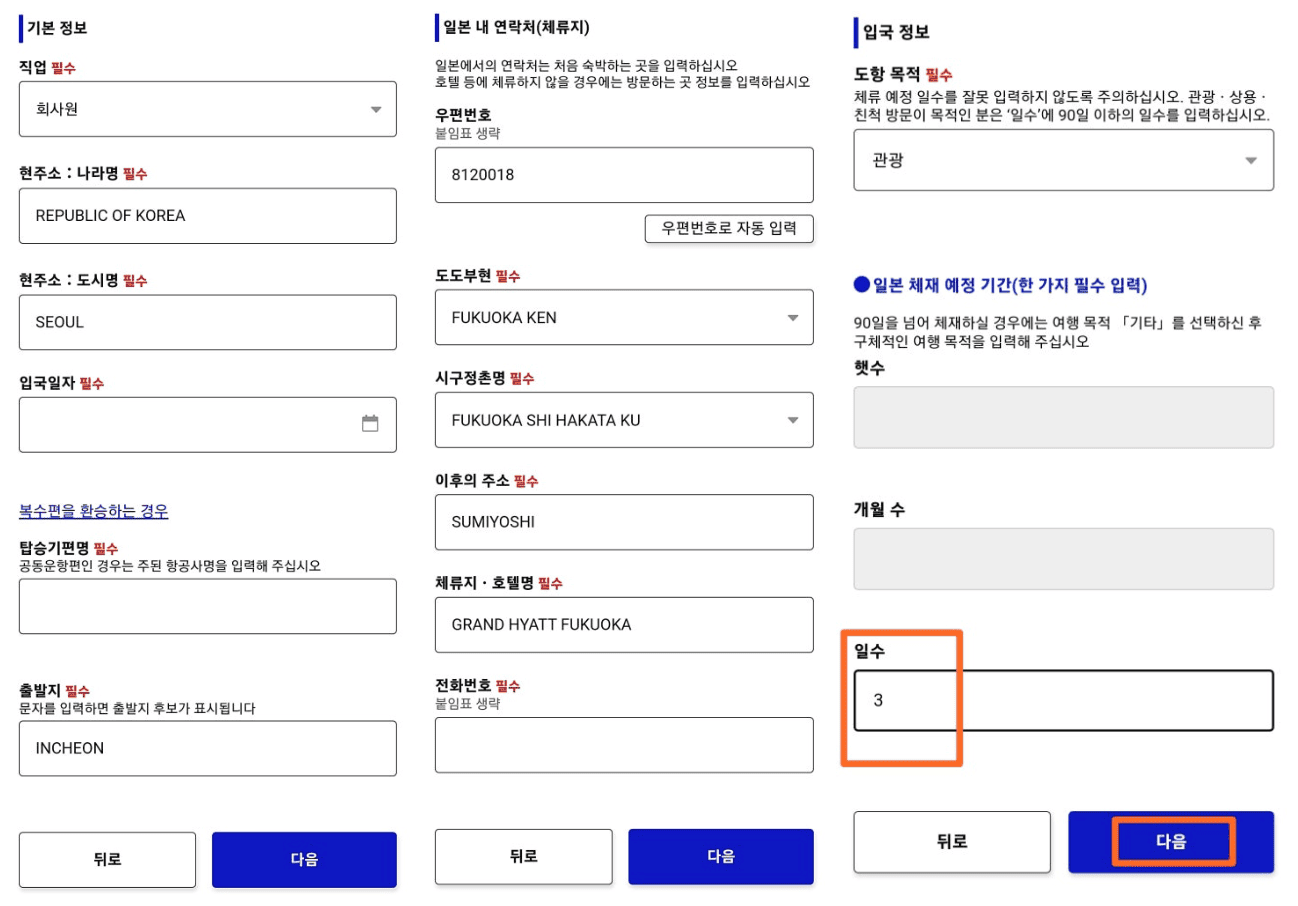Click 뒤로 button in 입국 정보 section
Screen dimensions: 1298x906
pos(952,842)
